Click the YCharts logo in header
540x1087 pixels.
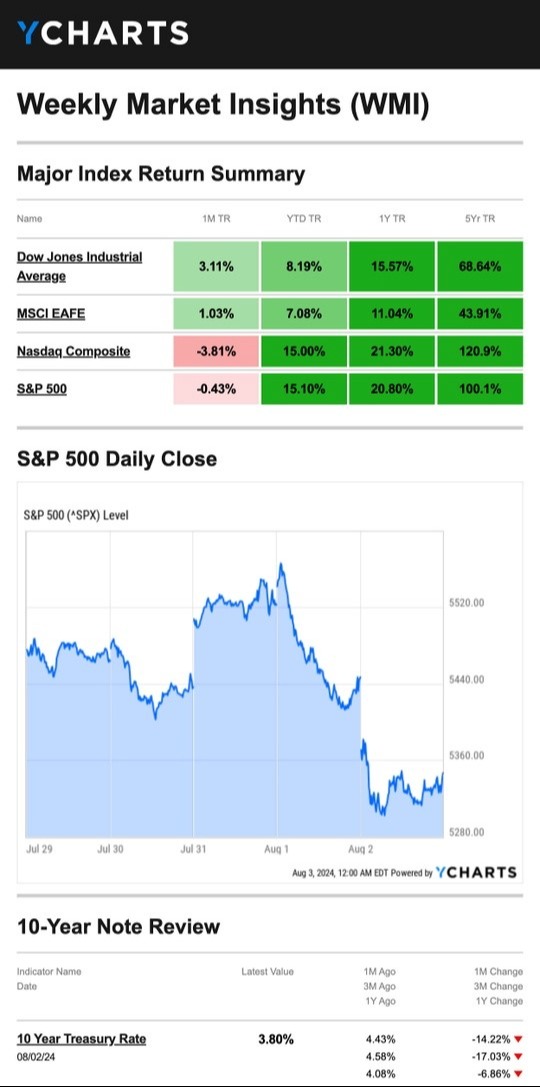pos(103,33)
